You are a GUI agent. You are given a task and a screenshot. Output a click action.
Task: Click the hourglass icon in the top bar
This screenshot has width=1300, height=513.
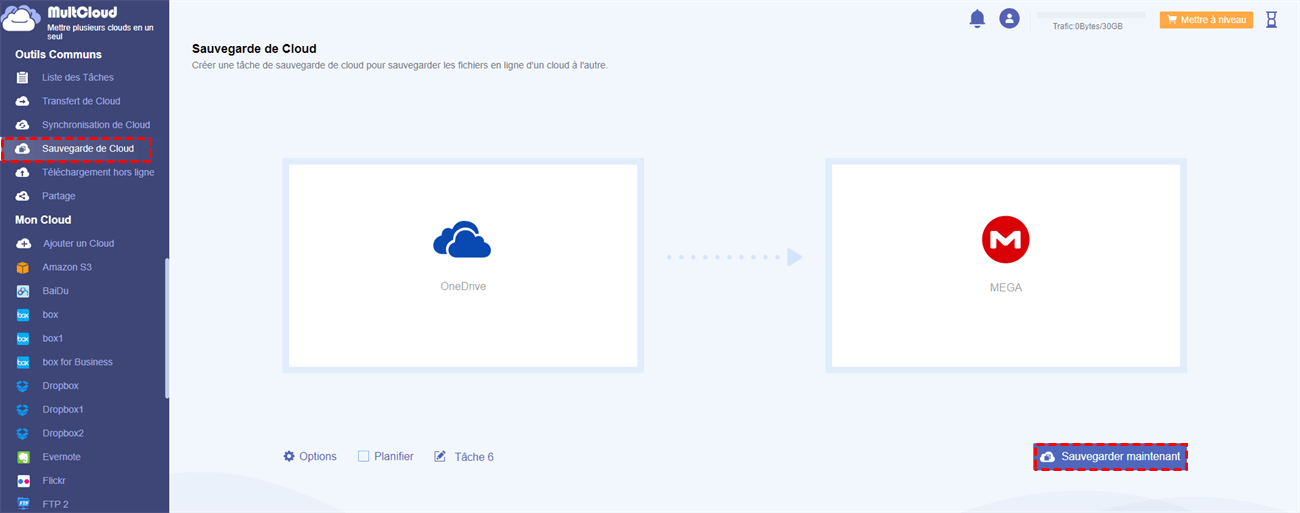(1272, 19)
